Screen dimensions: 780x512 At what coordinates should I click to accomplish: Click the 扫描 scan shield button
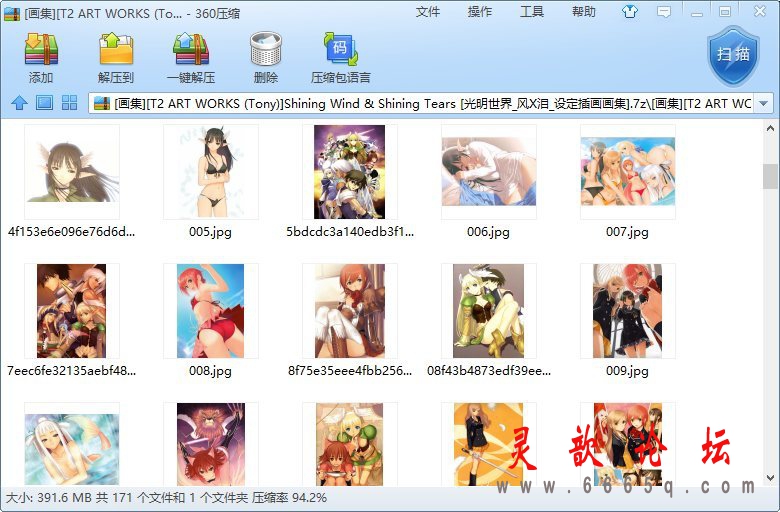(733, 56)
